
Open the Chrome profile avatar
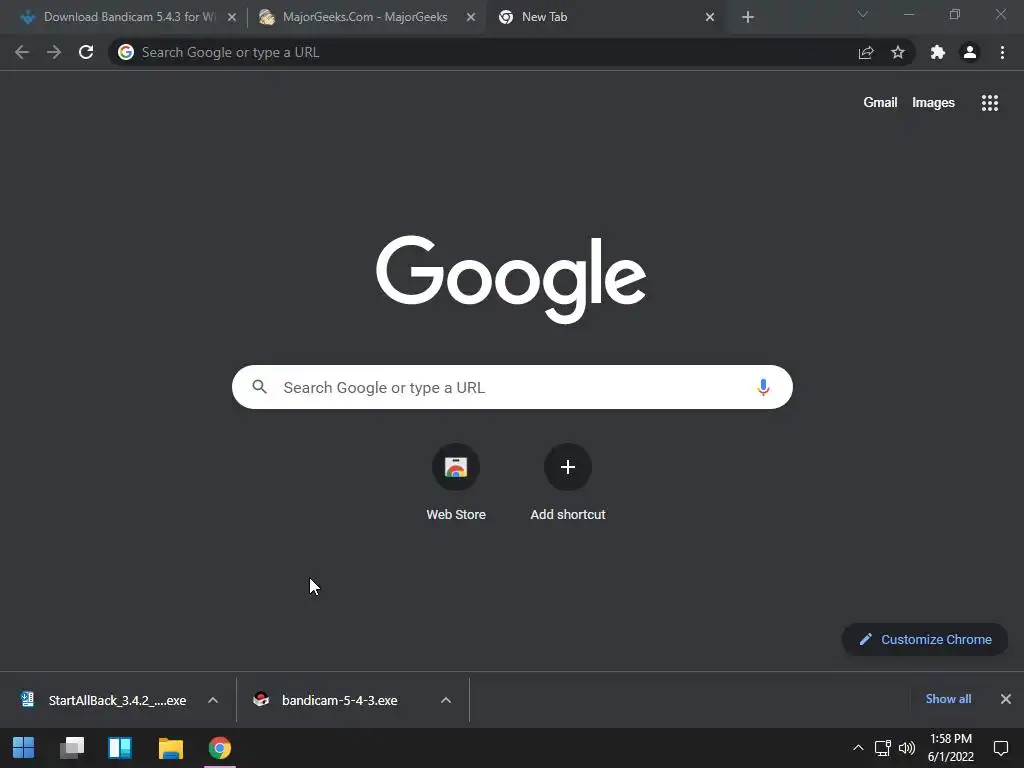pyautogui.click(x=970, y=52)
